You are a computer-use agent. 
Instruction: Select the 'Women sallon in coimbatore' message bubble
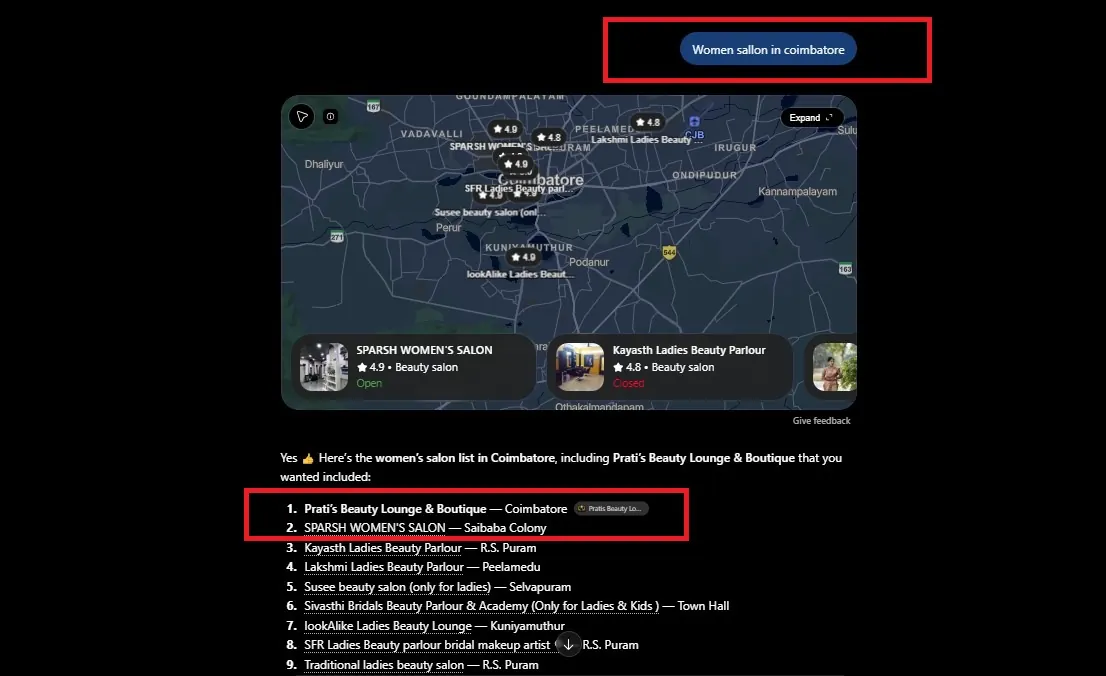(768, 49)
